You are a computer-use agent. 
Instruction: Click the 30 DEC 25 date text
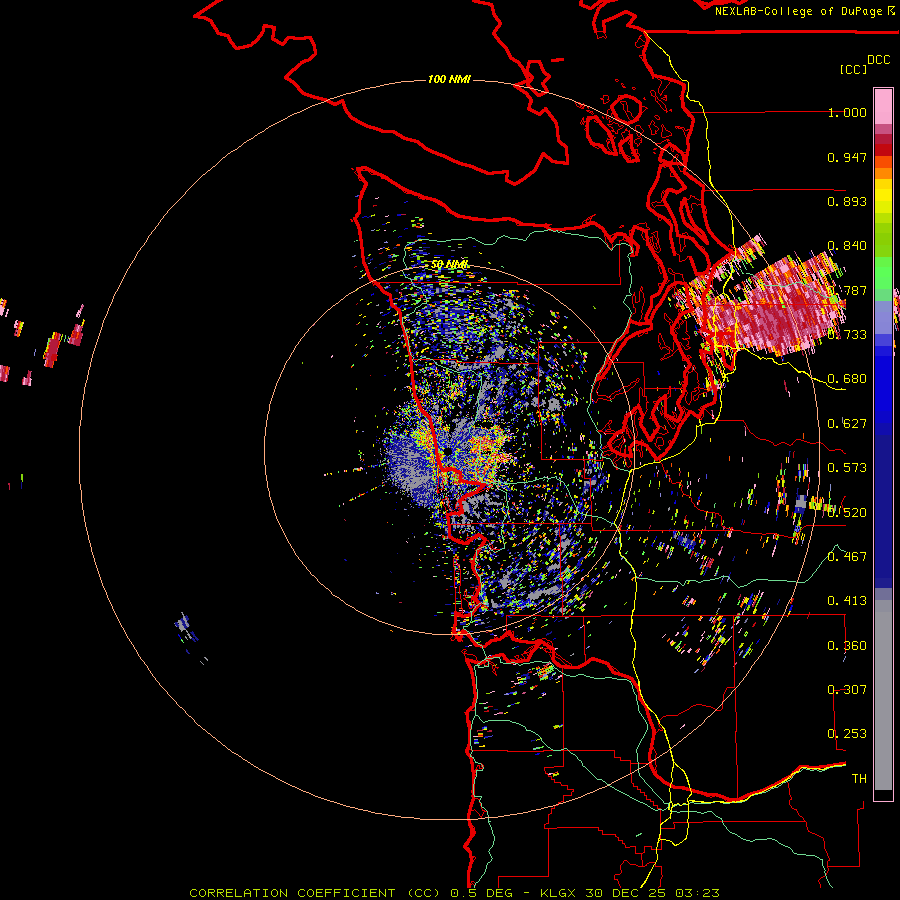[x=627, y=893]
